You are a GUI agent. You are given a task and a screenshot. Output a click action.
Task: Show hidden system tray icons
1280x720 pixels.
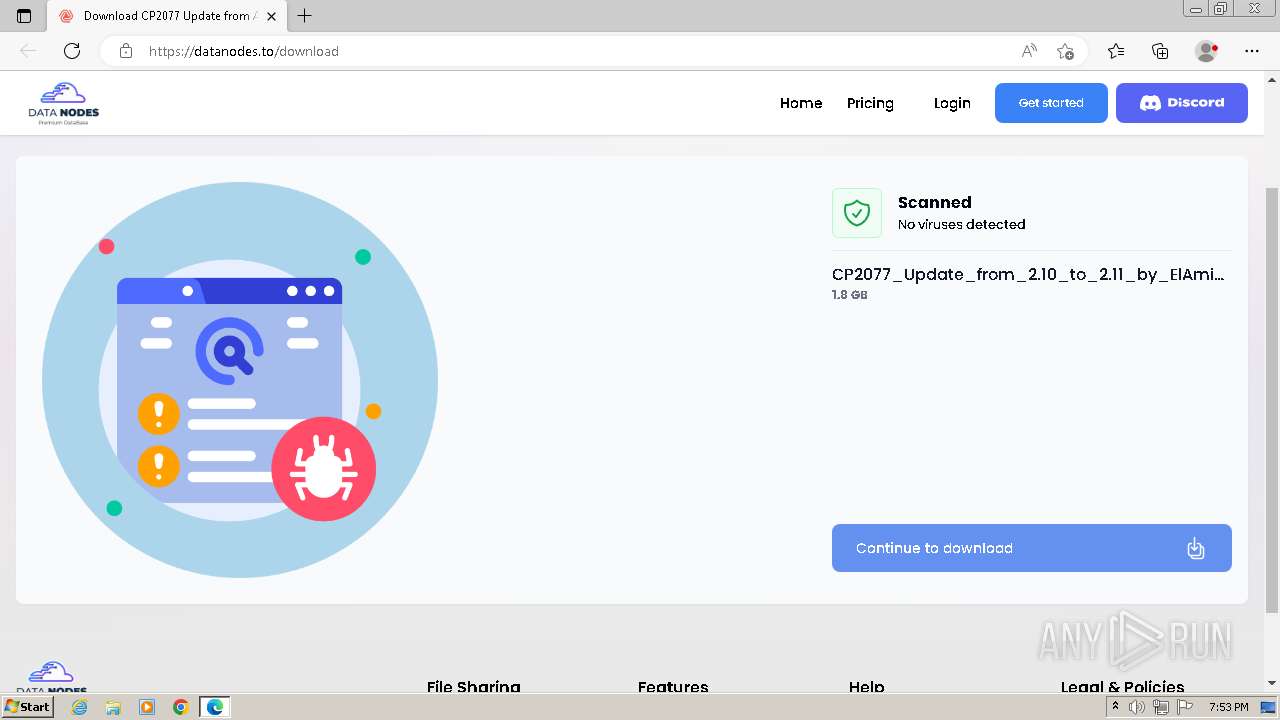click(x=1115, y=707)
